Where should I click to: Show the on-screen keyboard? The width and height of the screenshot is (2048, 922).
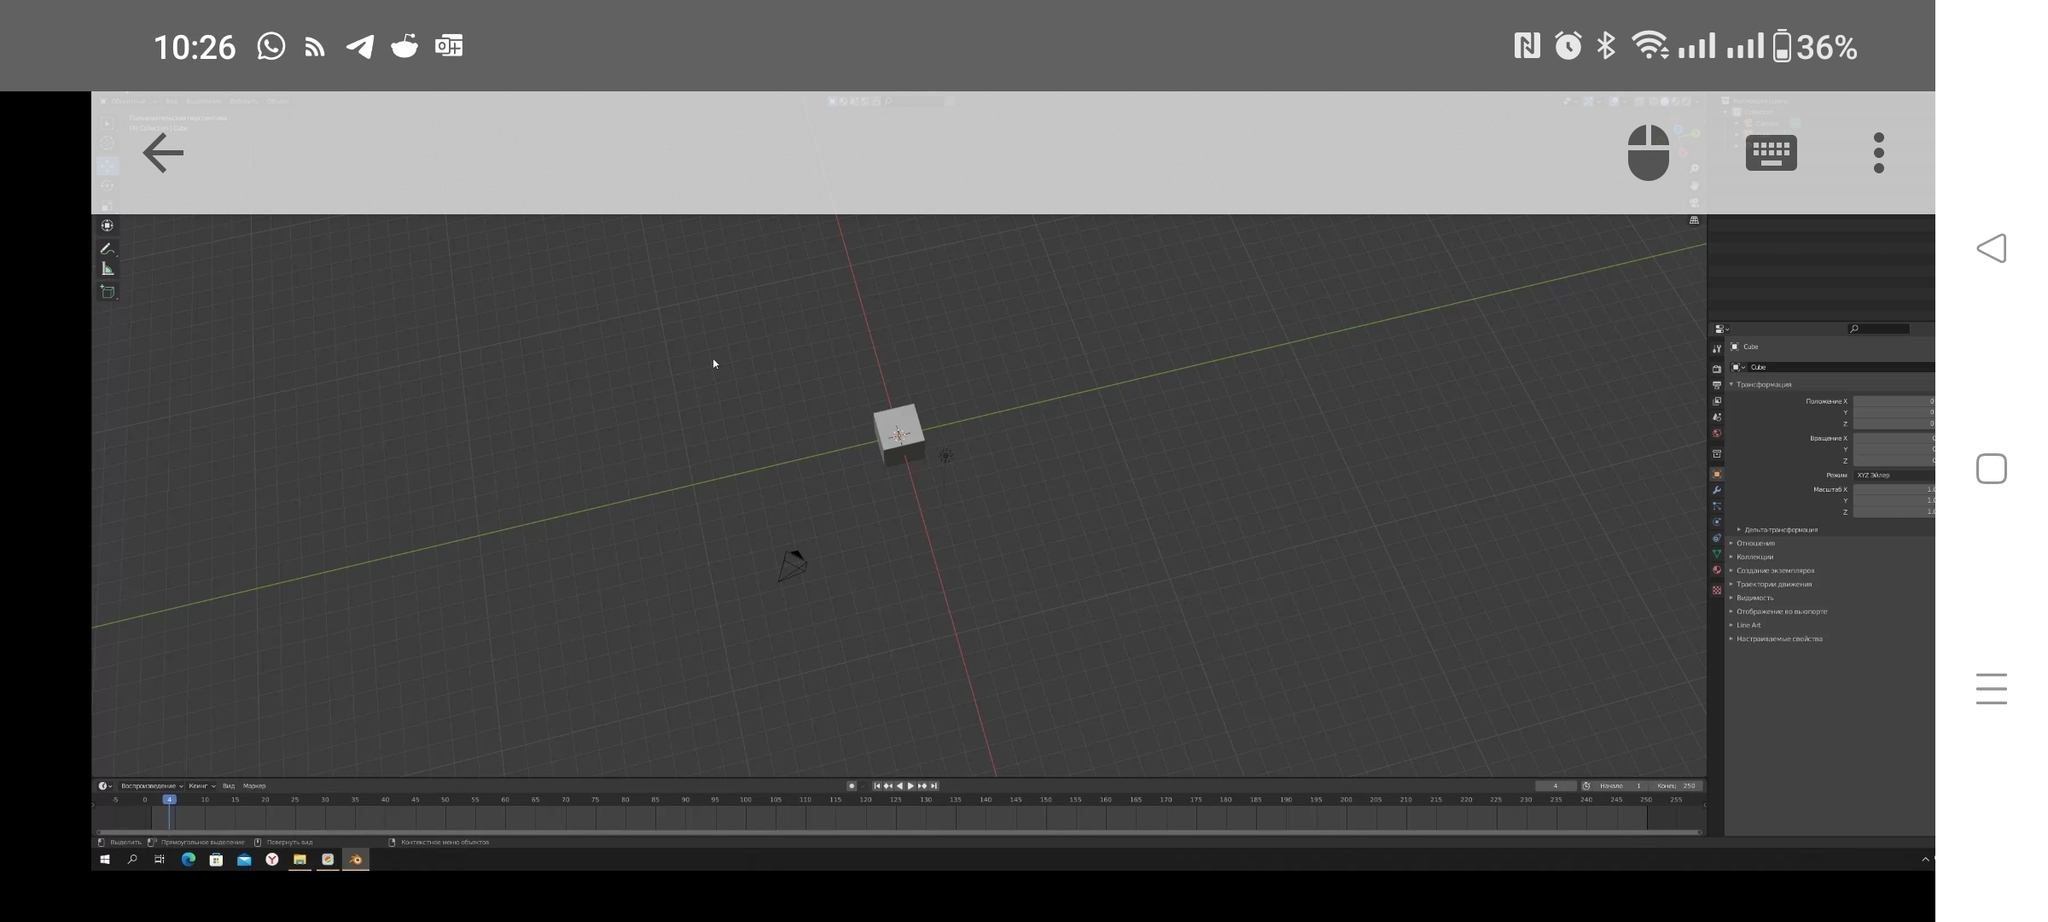[1771, 153]
